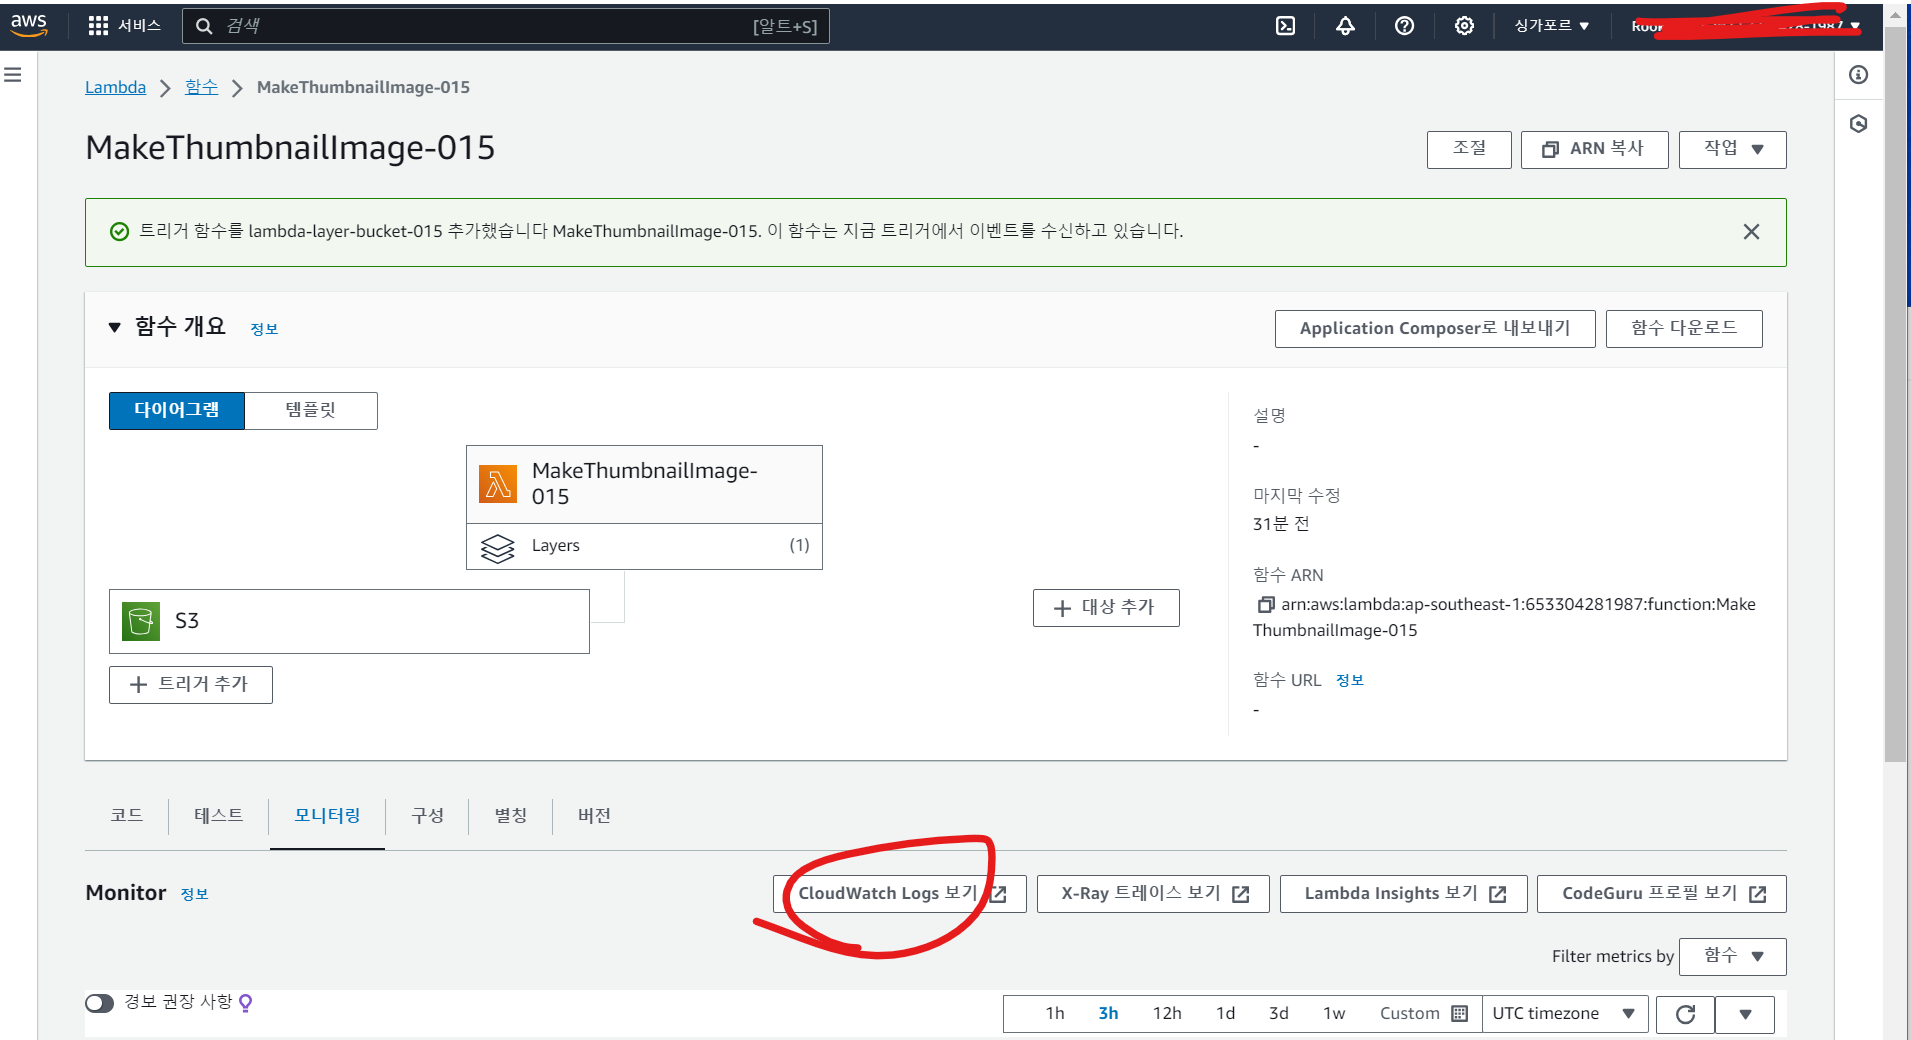Open the Filter metrics by 함수 dropdown
The image size is (1911, 1040).
[x=1732, y=957]
